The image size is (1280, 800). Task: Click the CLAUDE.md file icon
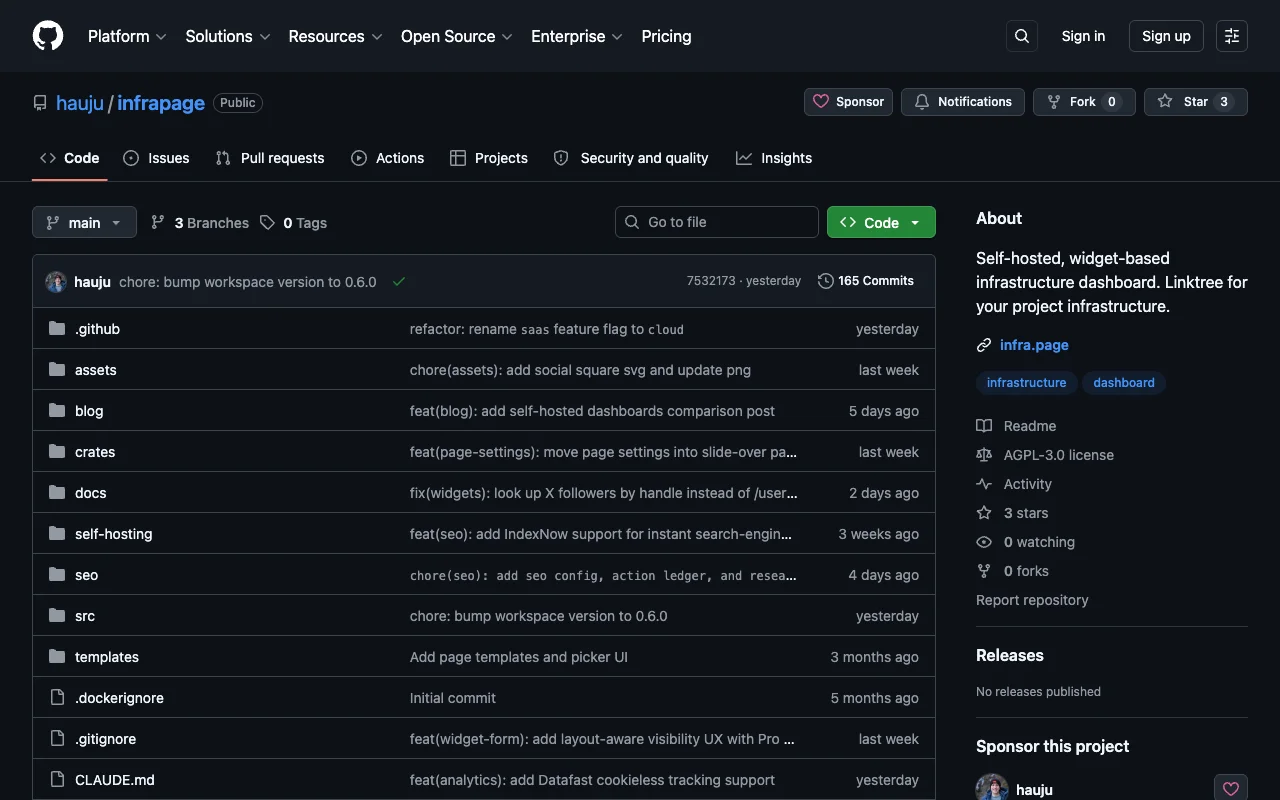(x=57, y=780)
